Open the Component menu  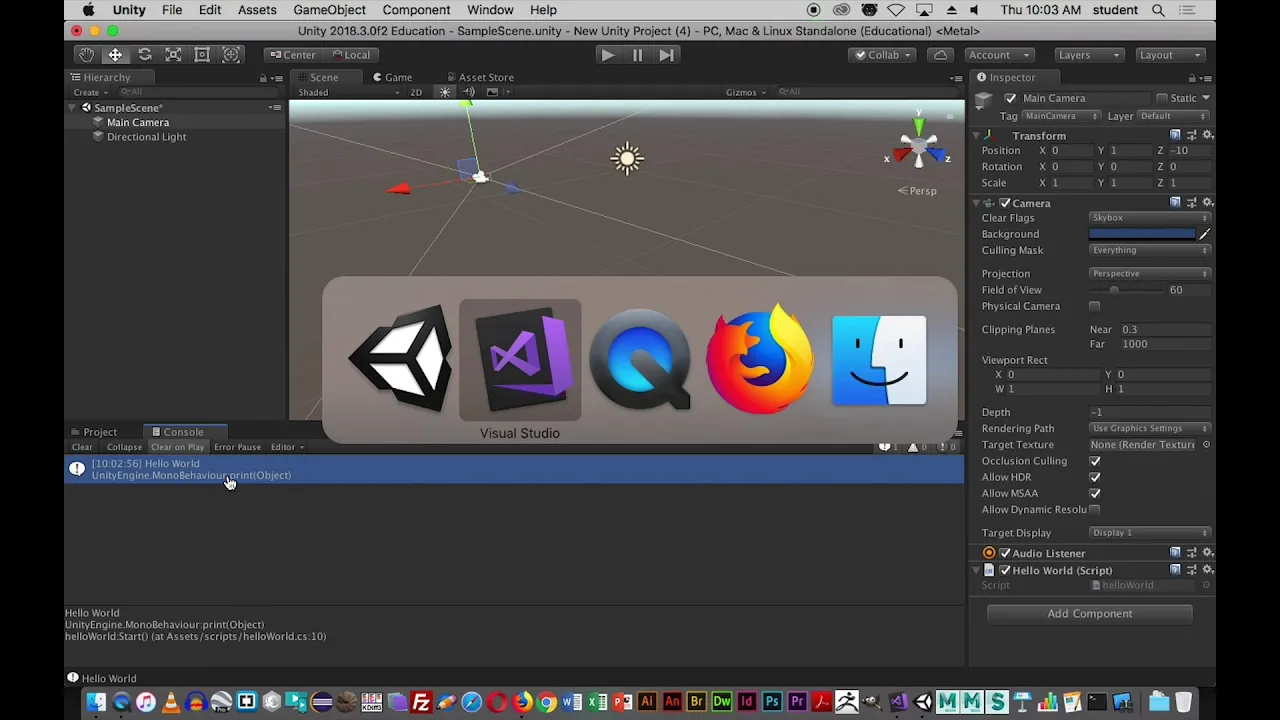click(416, 10)
